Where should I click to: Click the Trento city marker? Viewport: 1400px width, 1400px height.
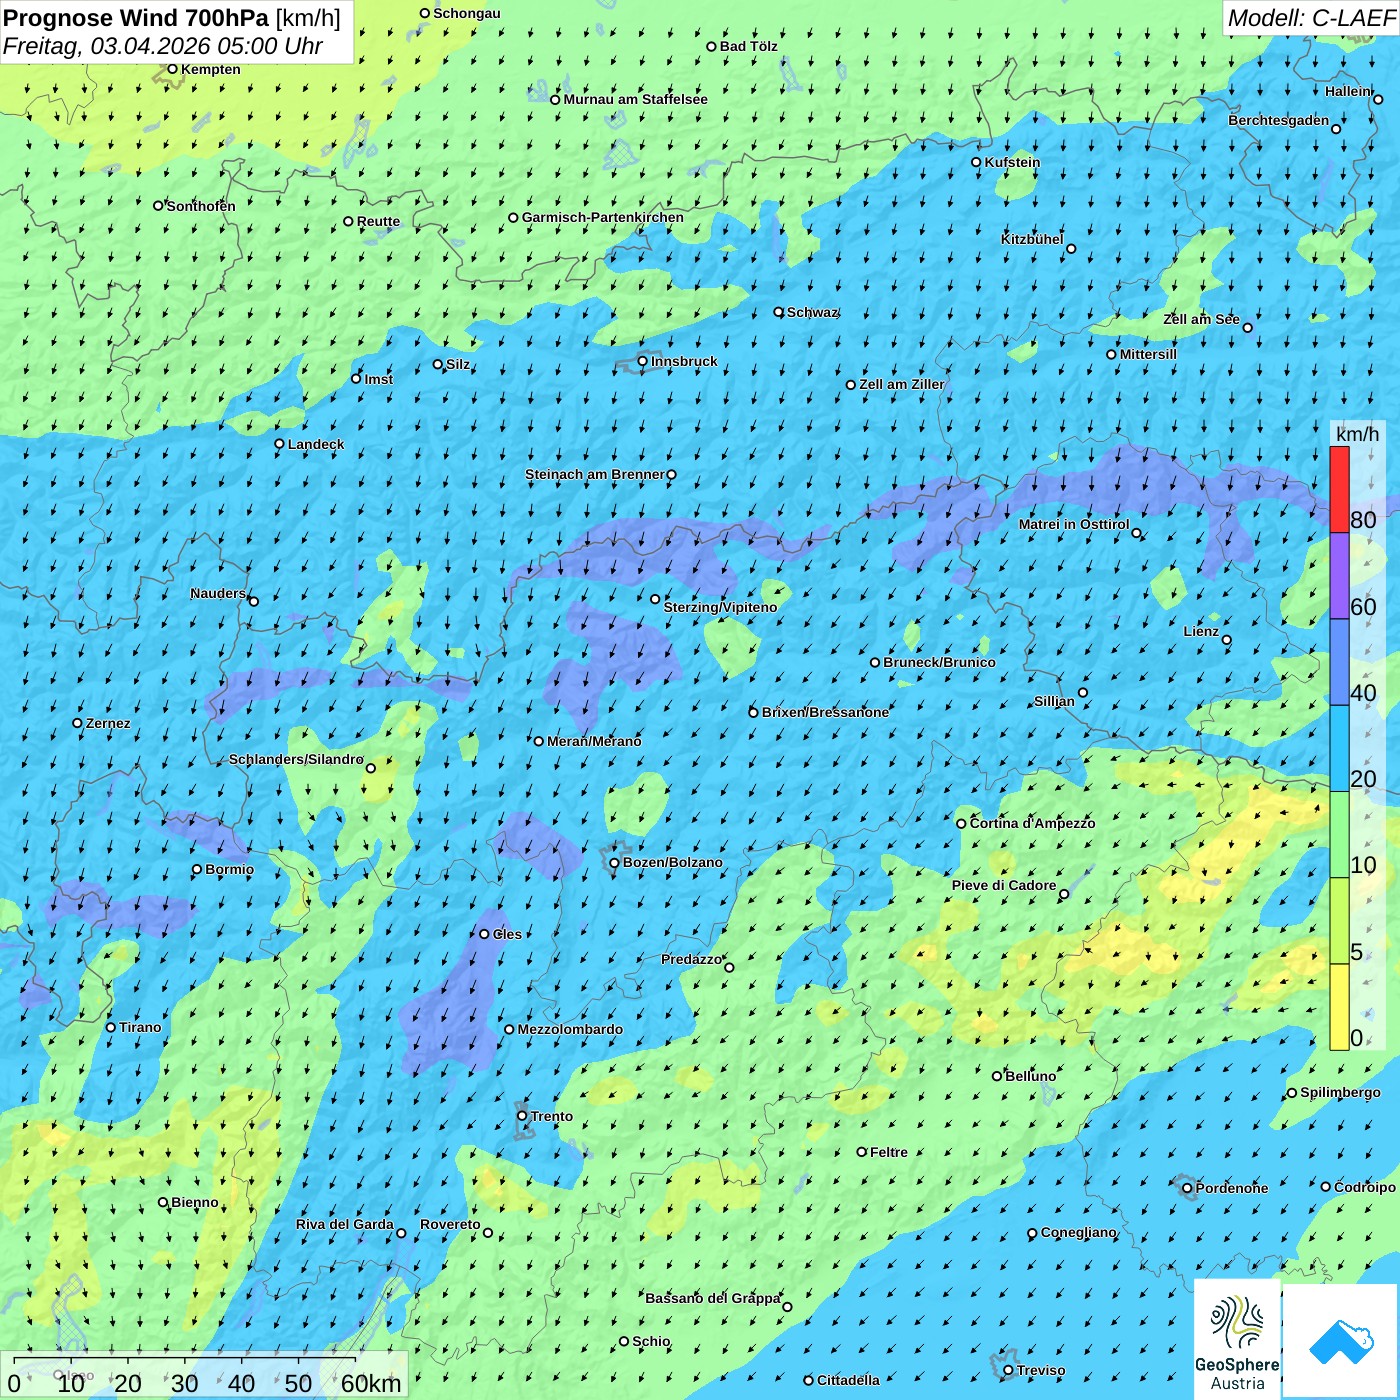[x=522, y=1116]
